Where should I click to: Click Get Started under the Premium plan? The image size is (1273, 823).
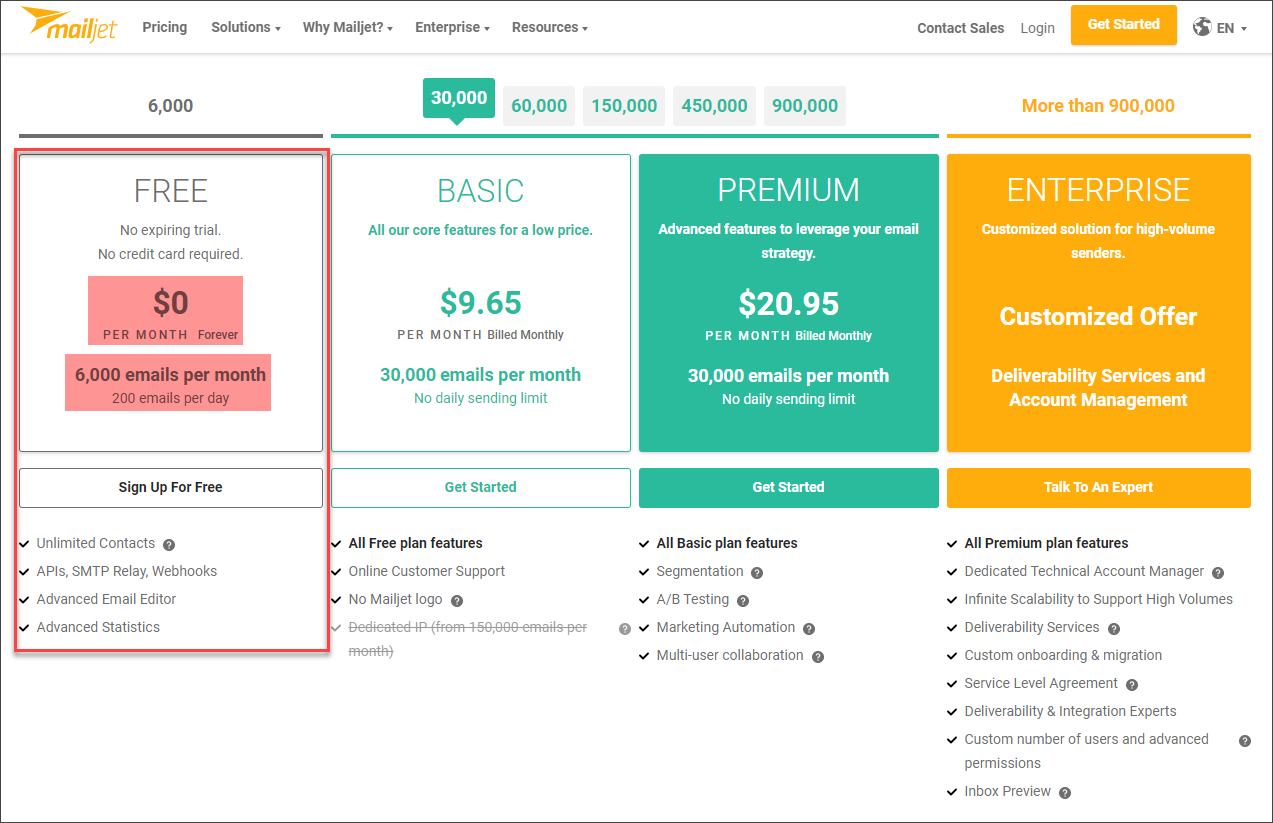tap(789, 488)
